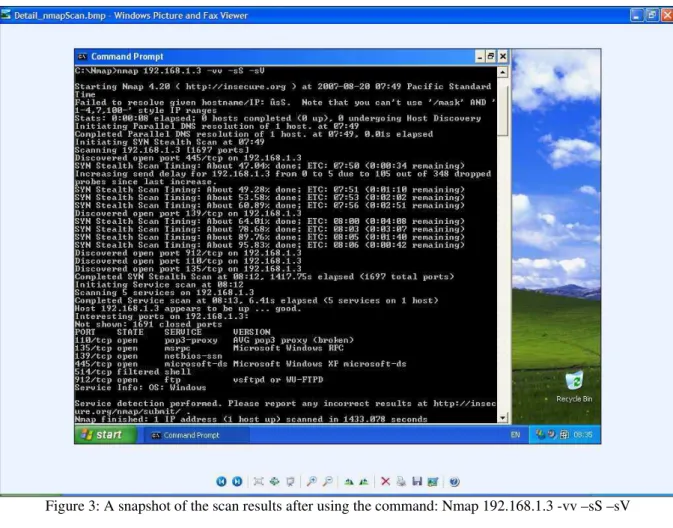Screen dimensions: 673x528
Task: Save a copy using floppy icon
Action: (417, 482)
